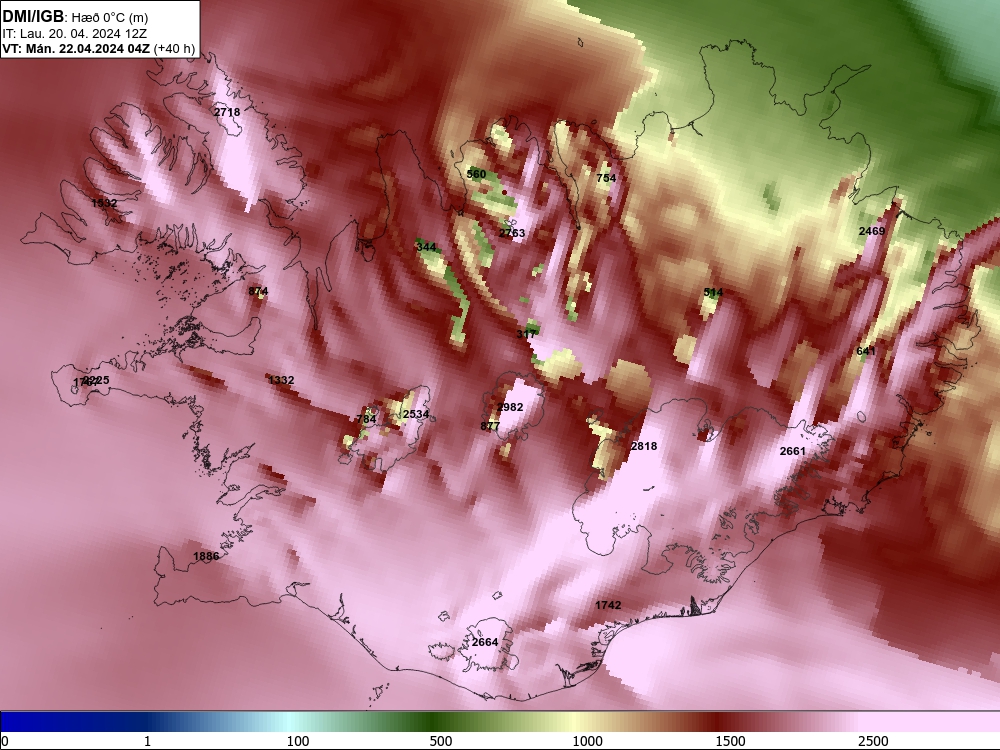
Task: Click the 344 map value
Action: click(x=426, y=247)
